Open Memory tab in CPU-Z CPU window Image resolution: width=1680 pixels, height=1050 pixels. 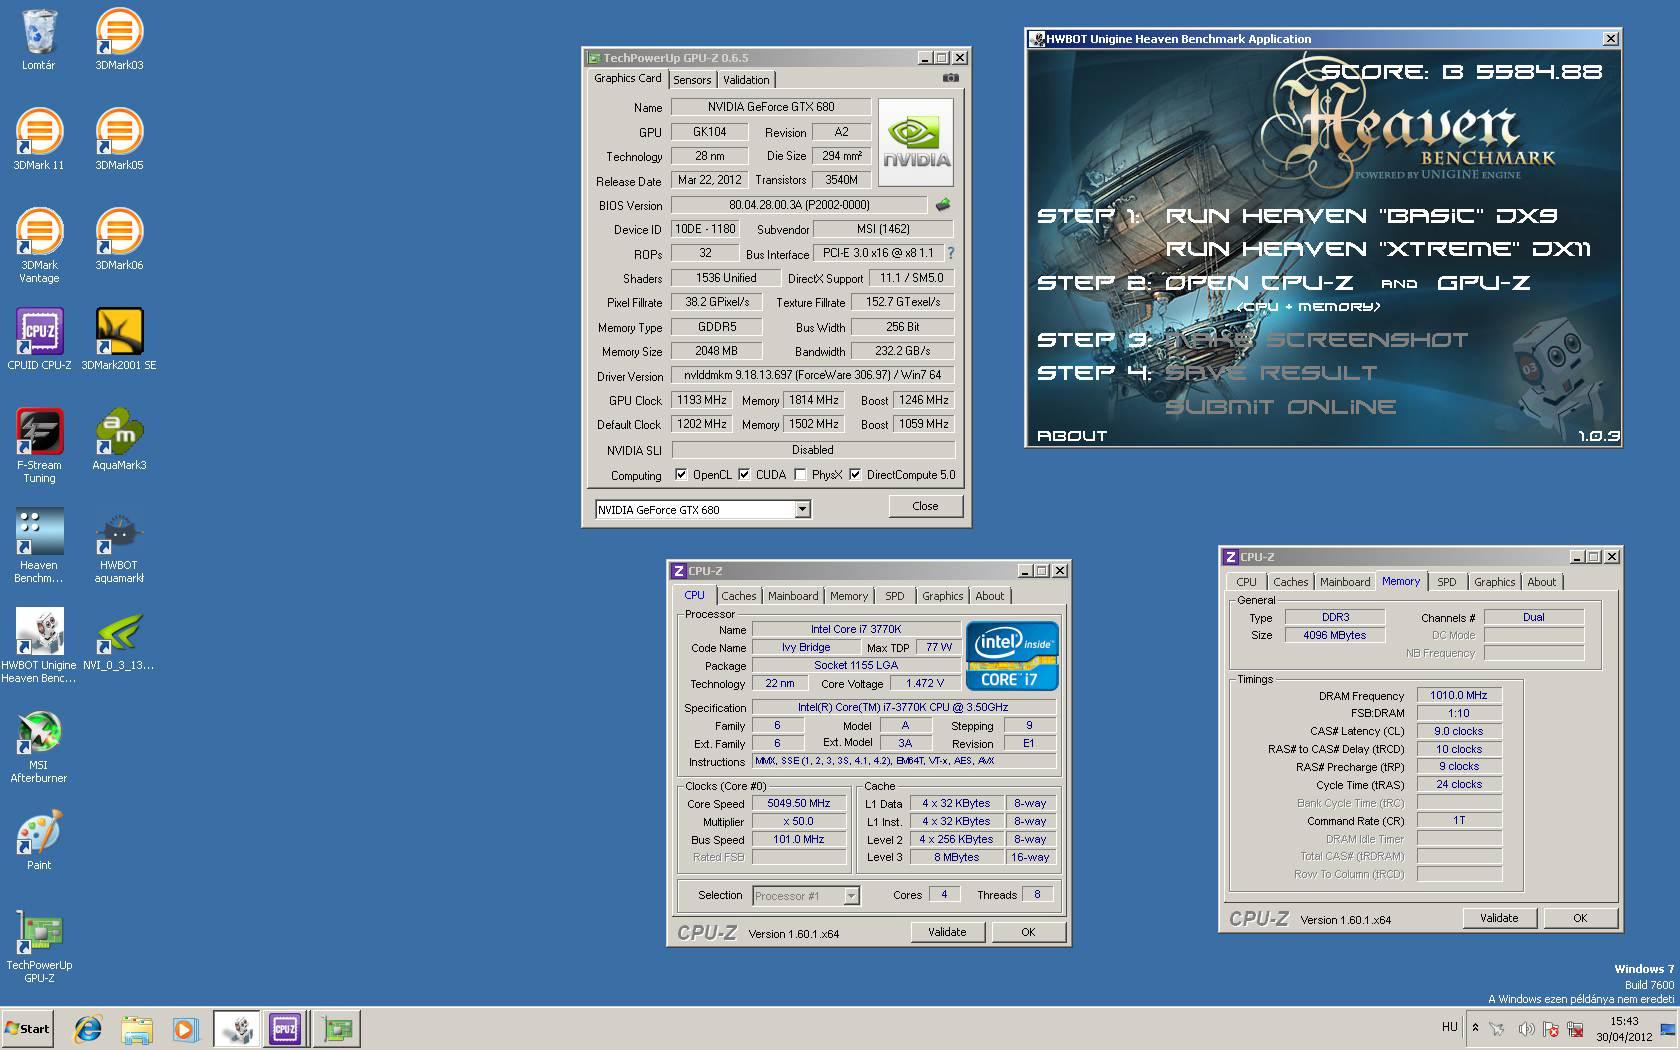coord(849,596)
